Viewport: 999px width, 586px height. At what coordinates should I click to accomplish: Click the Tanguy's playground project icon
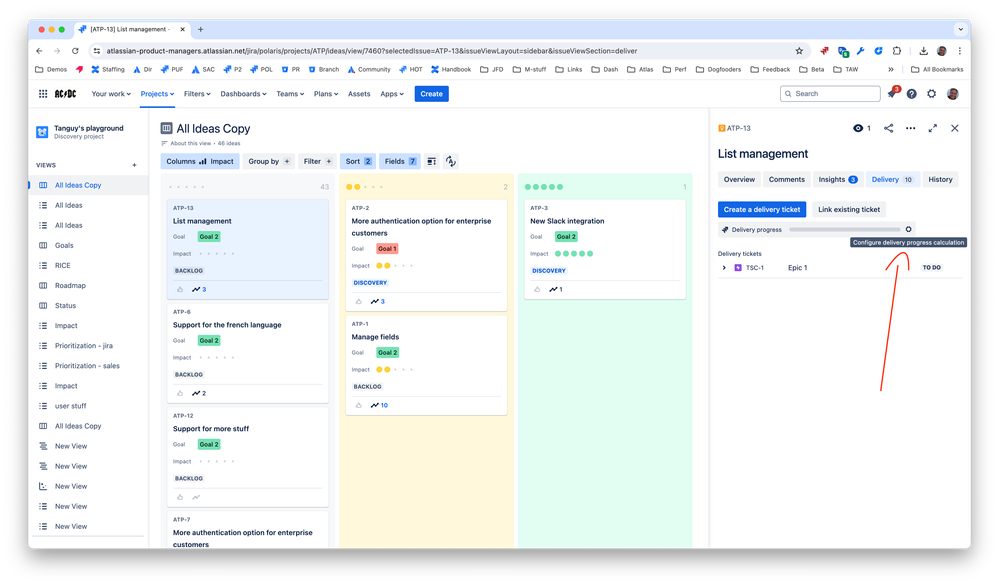(x=42, y=132)
